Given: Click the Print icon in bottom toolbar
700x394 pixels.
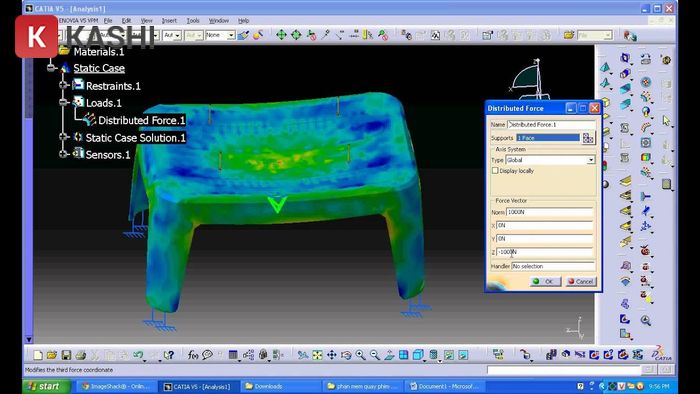Looking at the screenshot, I should pos(80,355).
